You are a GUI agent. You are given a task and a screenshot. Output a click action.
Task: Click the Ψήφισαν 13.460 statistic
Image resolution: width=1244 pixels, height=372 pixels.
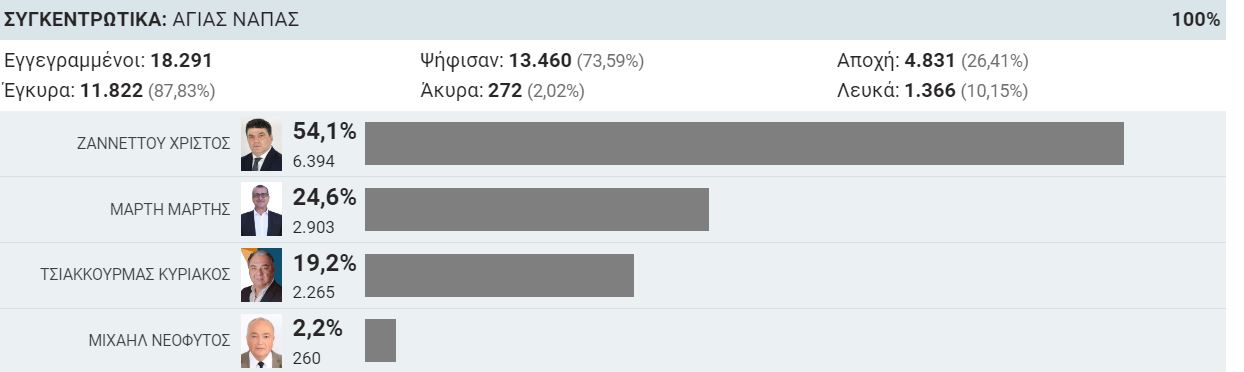pos(532,61)
